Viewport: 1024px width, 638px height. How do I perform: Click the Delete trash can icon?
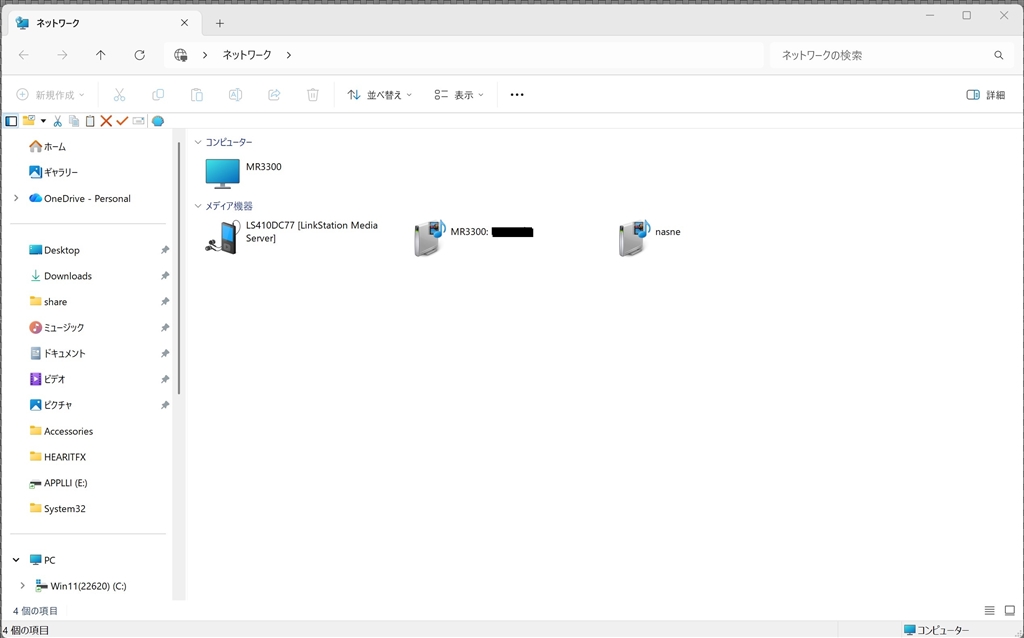[x=313, y=95]
